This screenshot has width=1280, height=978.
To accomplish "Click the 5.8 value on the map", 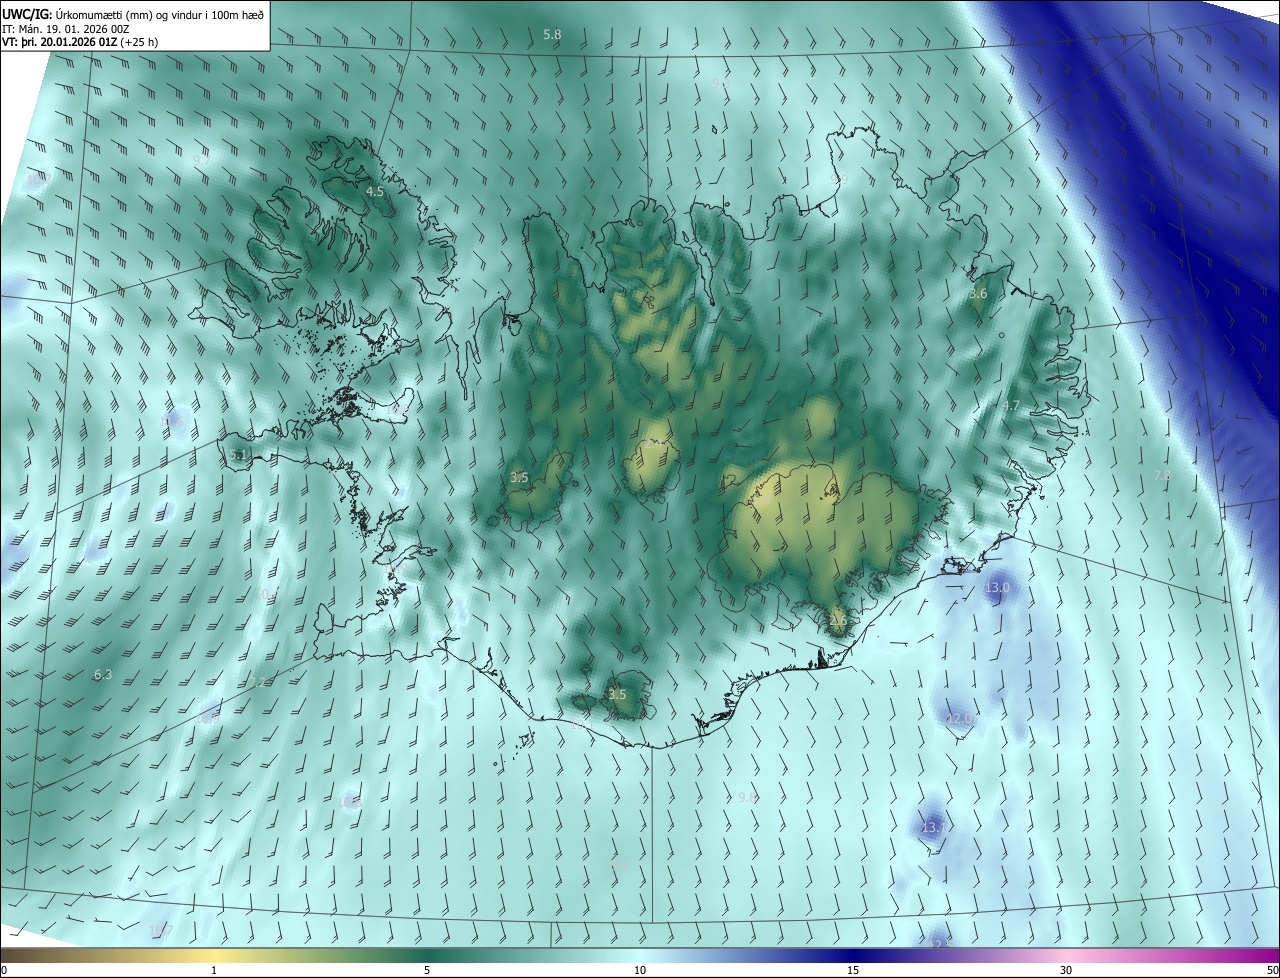I will (552, 35).
